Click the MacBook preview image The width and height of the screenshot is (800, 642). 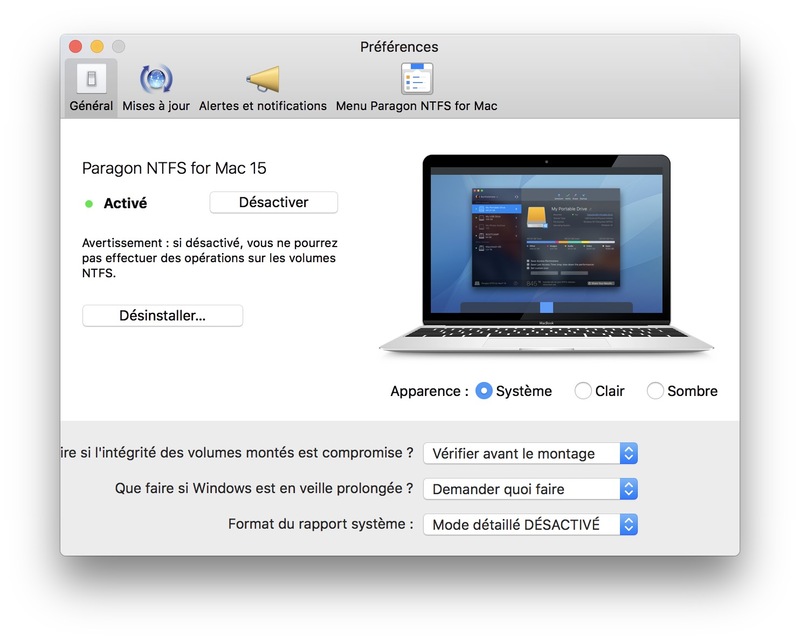pyautogui.click(x=546, y=254)
